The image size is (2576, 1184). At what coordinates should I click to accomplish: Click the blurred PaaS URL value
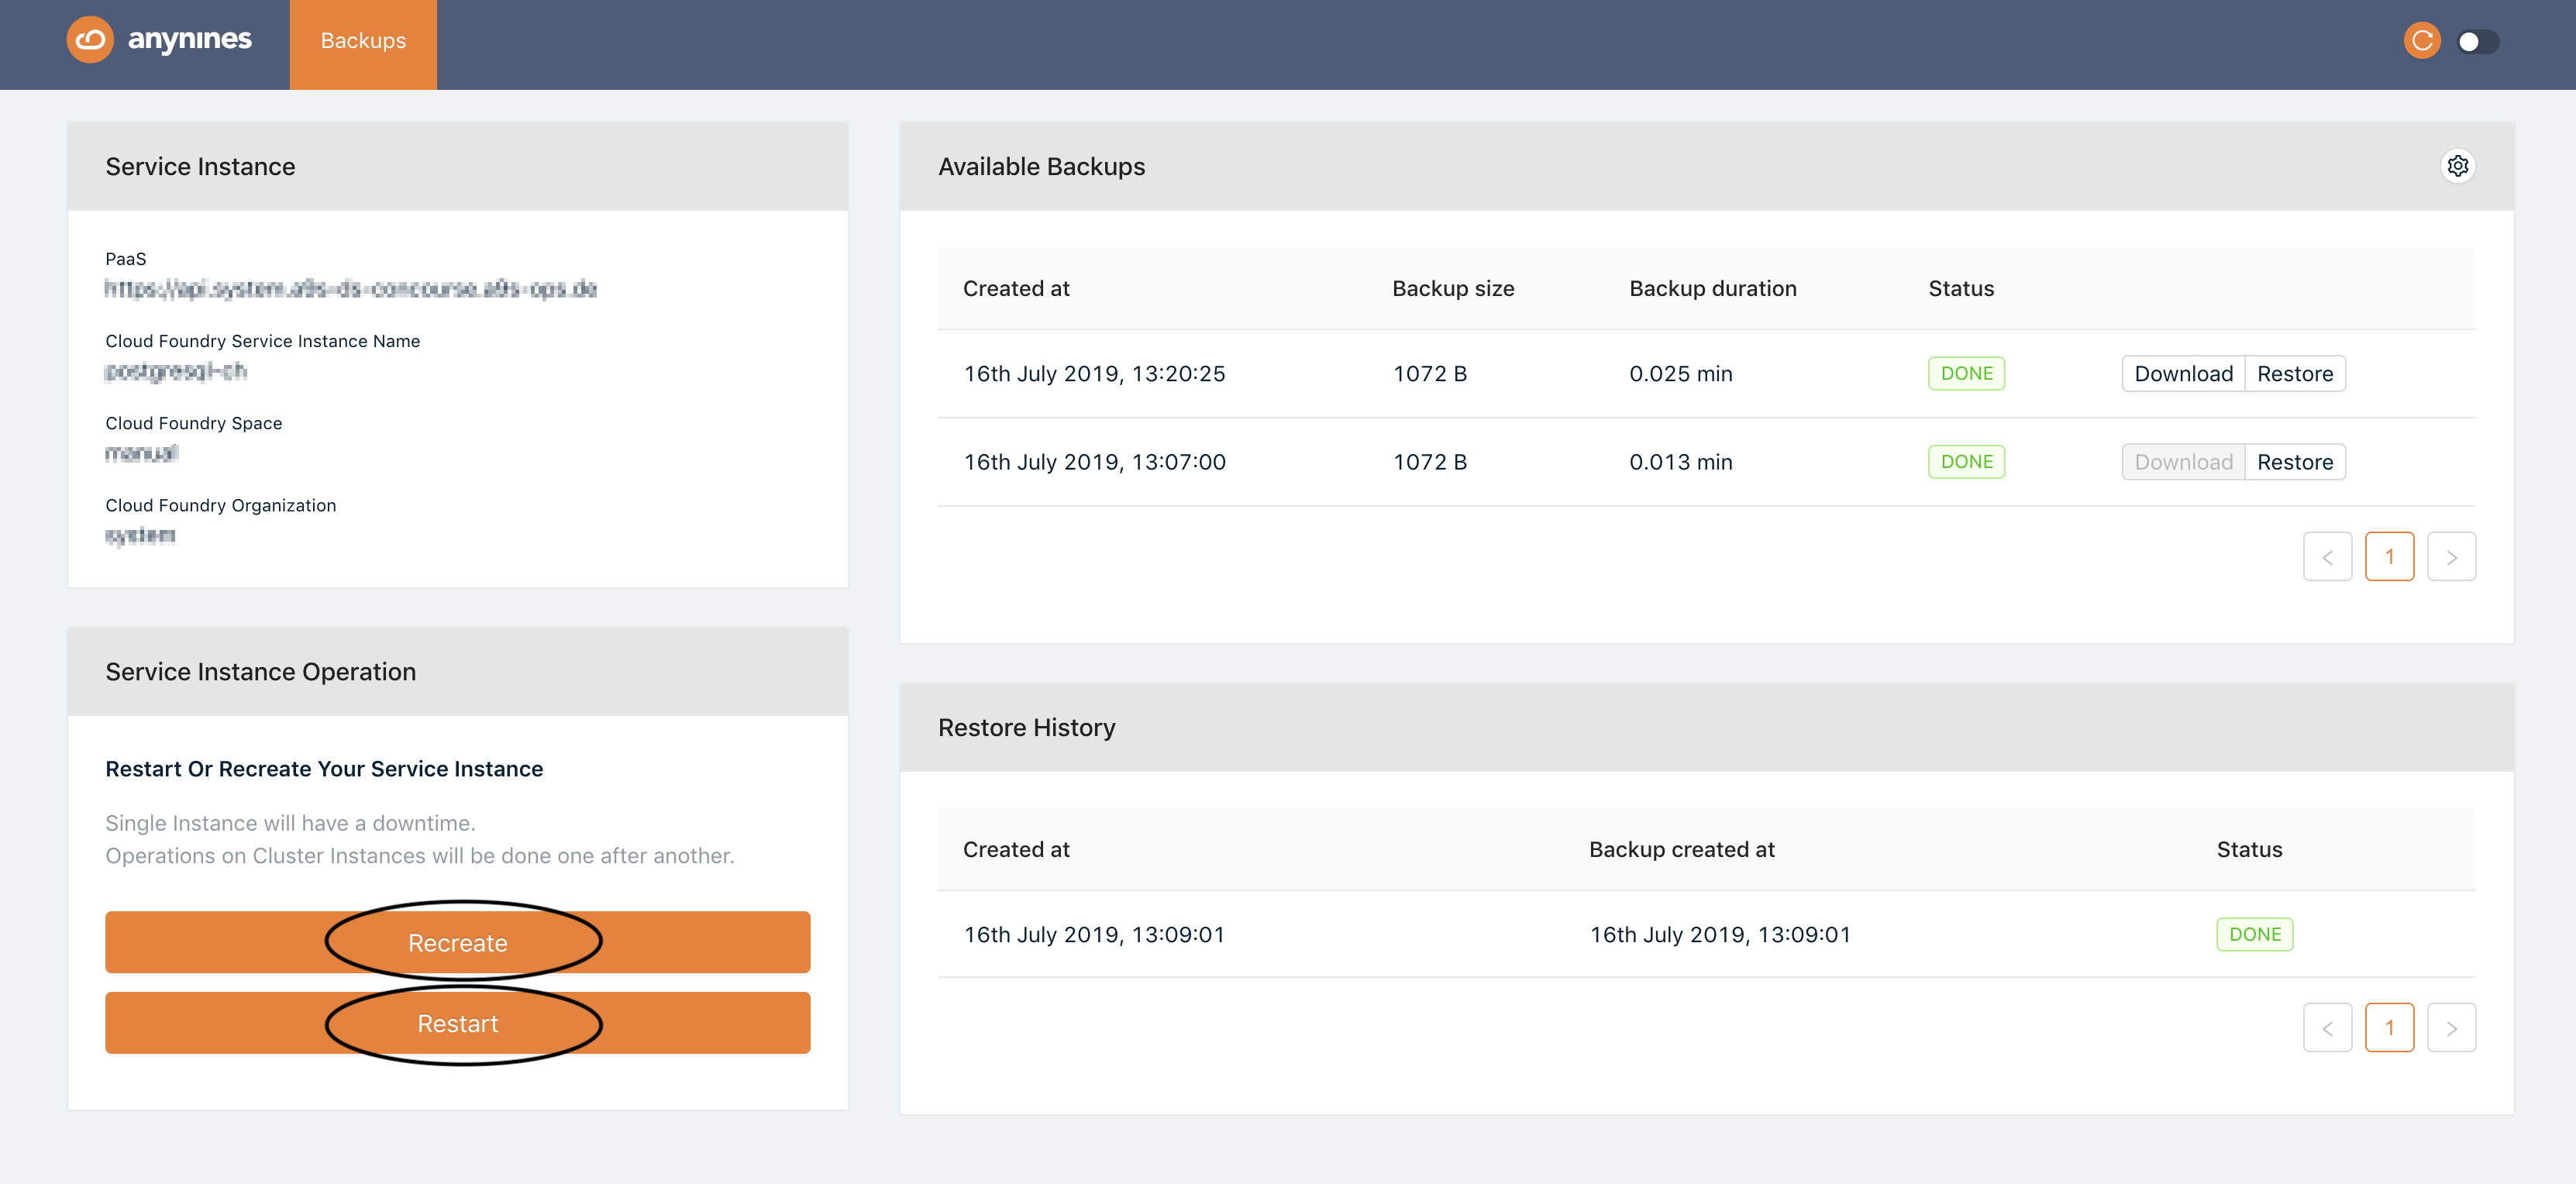coord(351,289)
